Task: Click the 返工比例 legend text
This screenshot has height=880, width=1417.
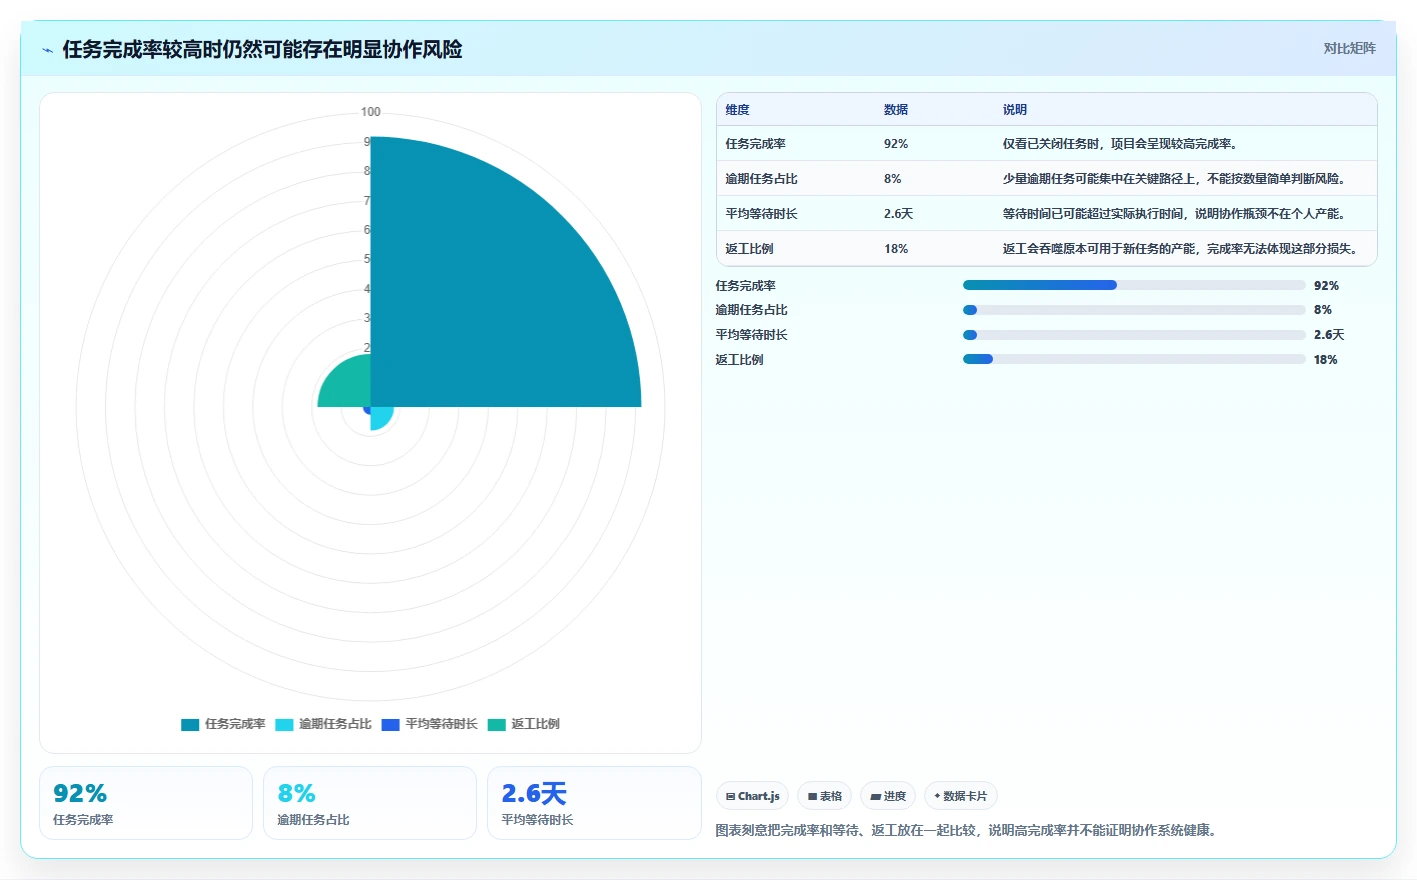Action: (535, 725)
